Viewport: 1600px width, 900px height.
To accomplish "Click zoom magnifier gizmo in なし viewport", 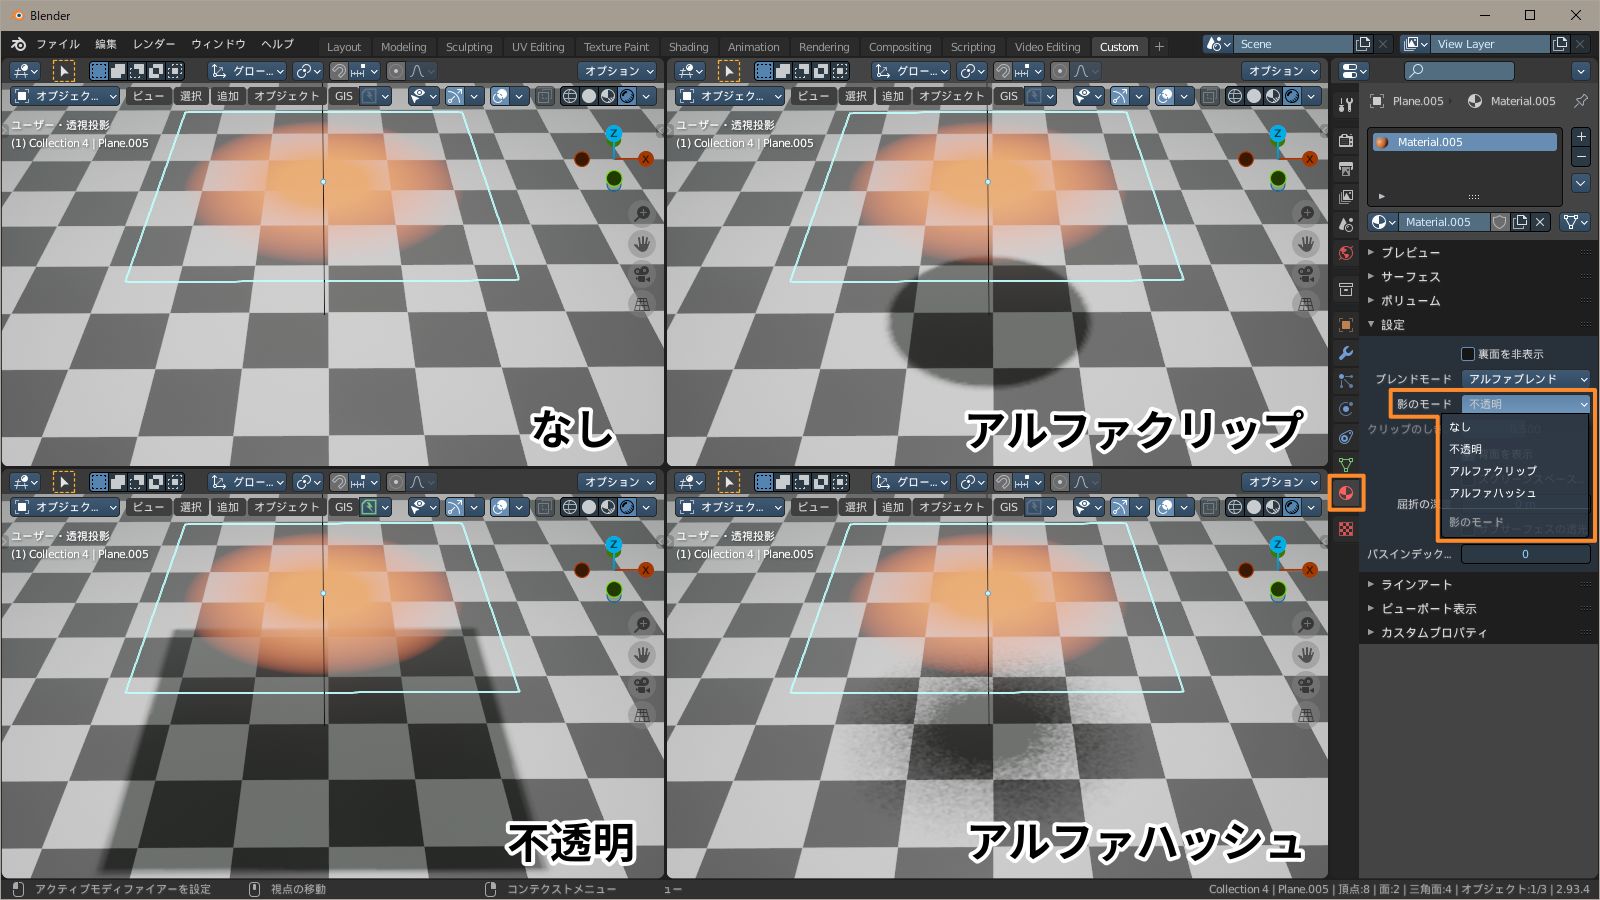I will (642, 214).
